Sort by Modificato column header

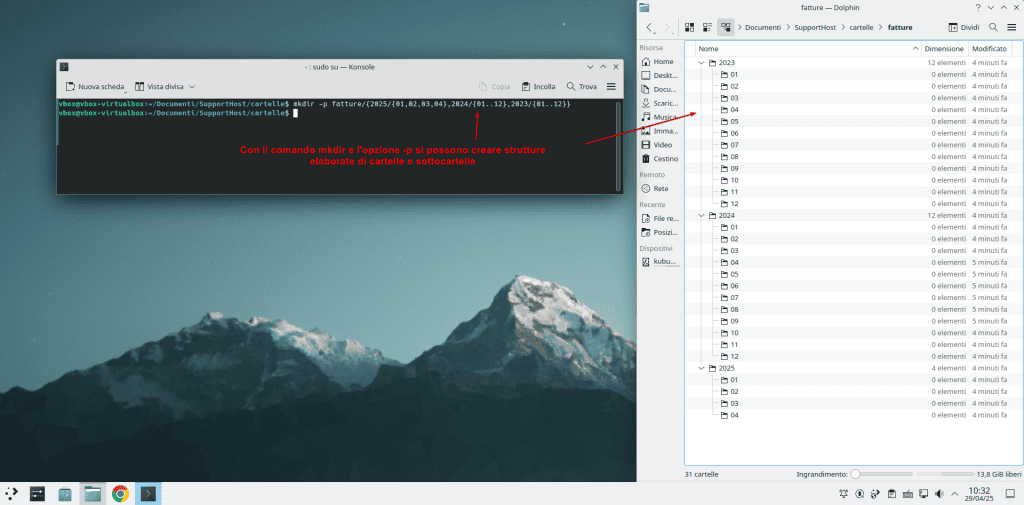pyautogui.click(x=989, y=49)
